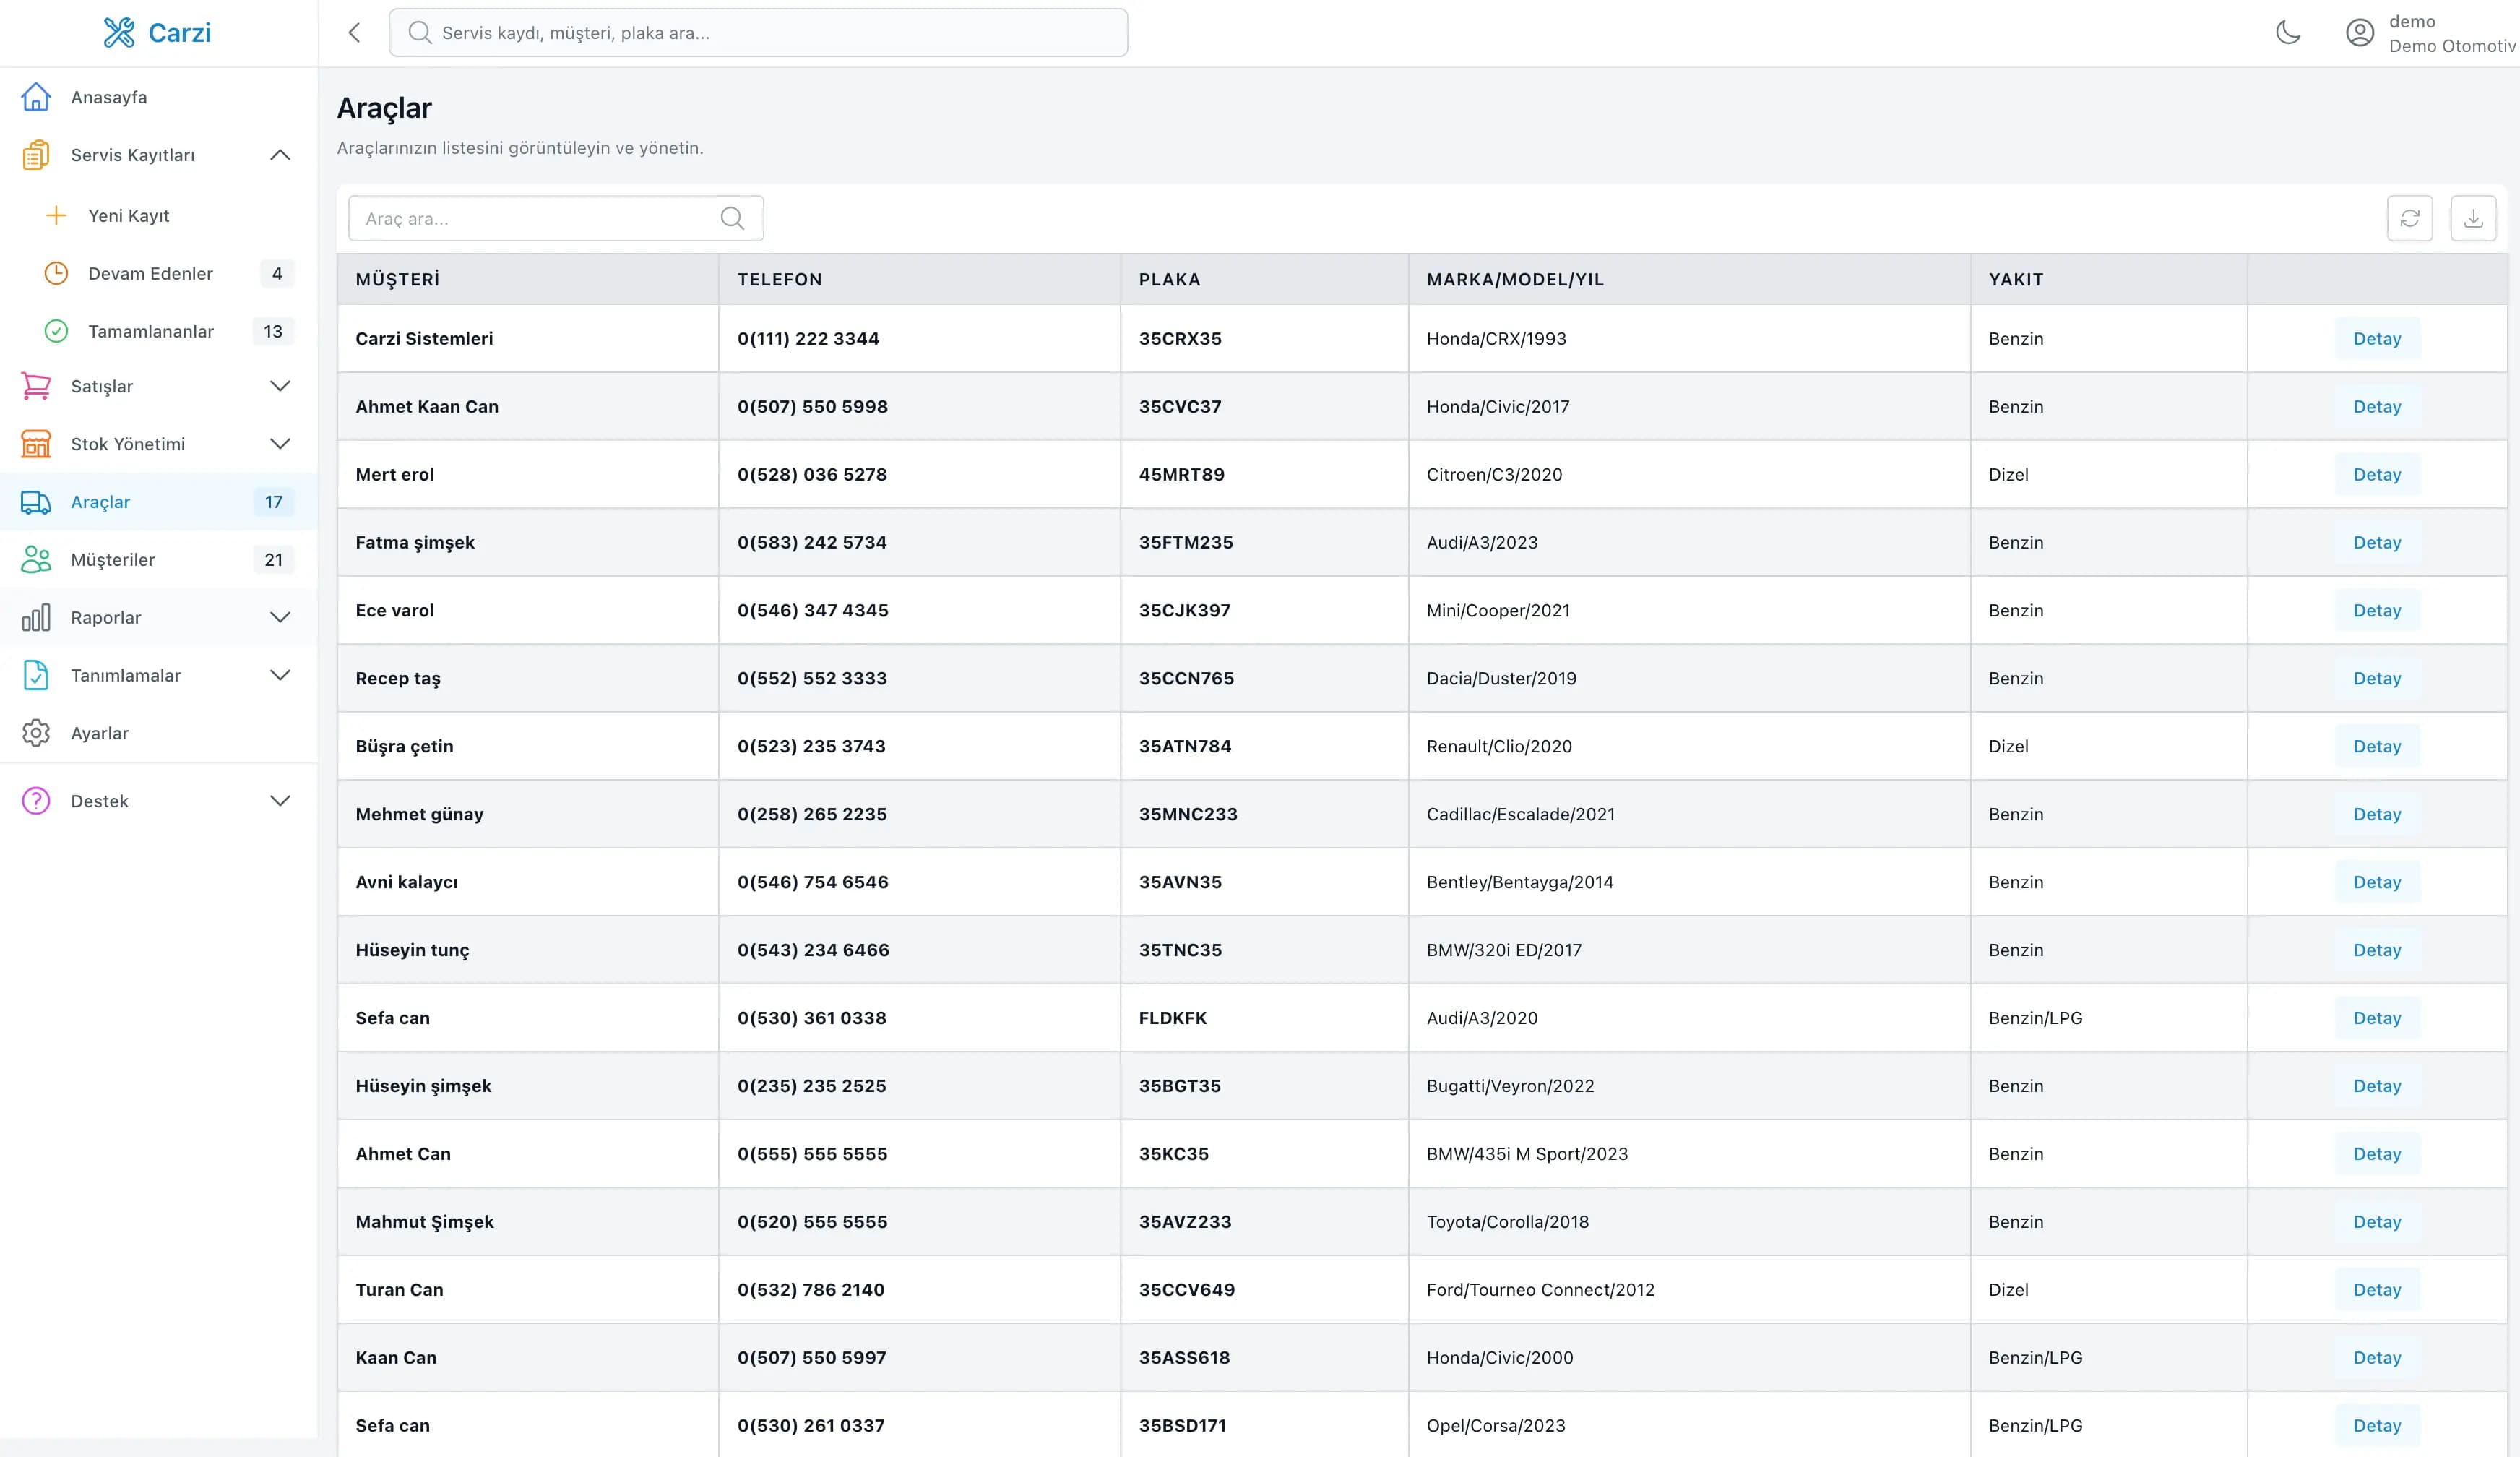
Task: Focus the Araç ara search field
Action: click(556, 218)
